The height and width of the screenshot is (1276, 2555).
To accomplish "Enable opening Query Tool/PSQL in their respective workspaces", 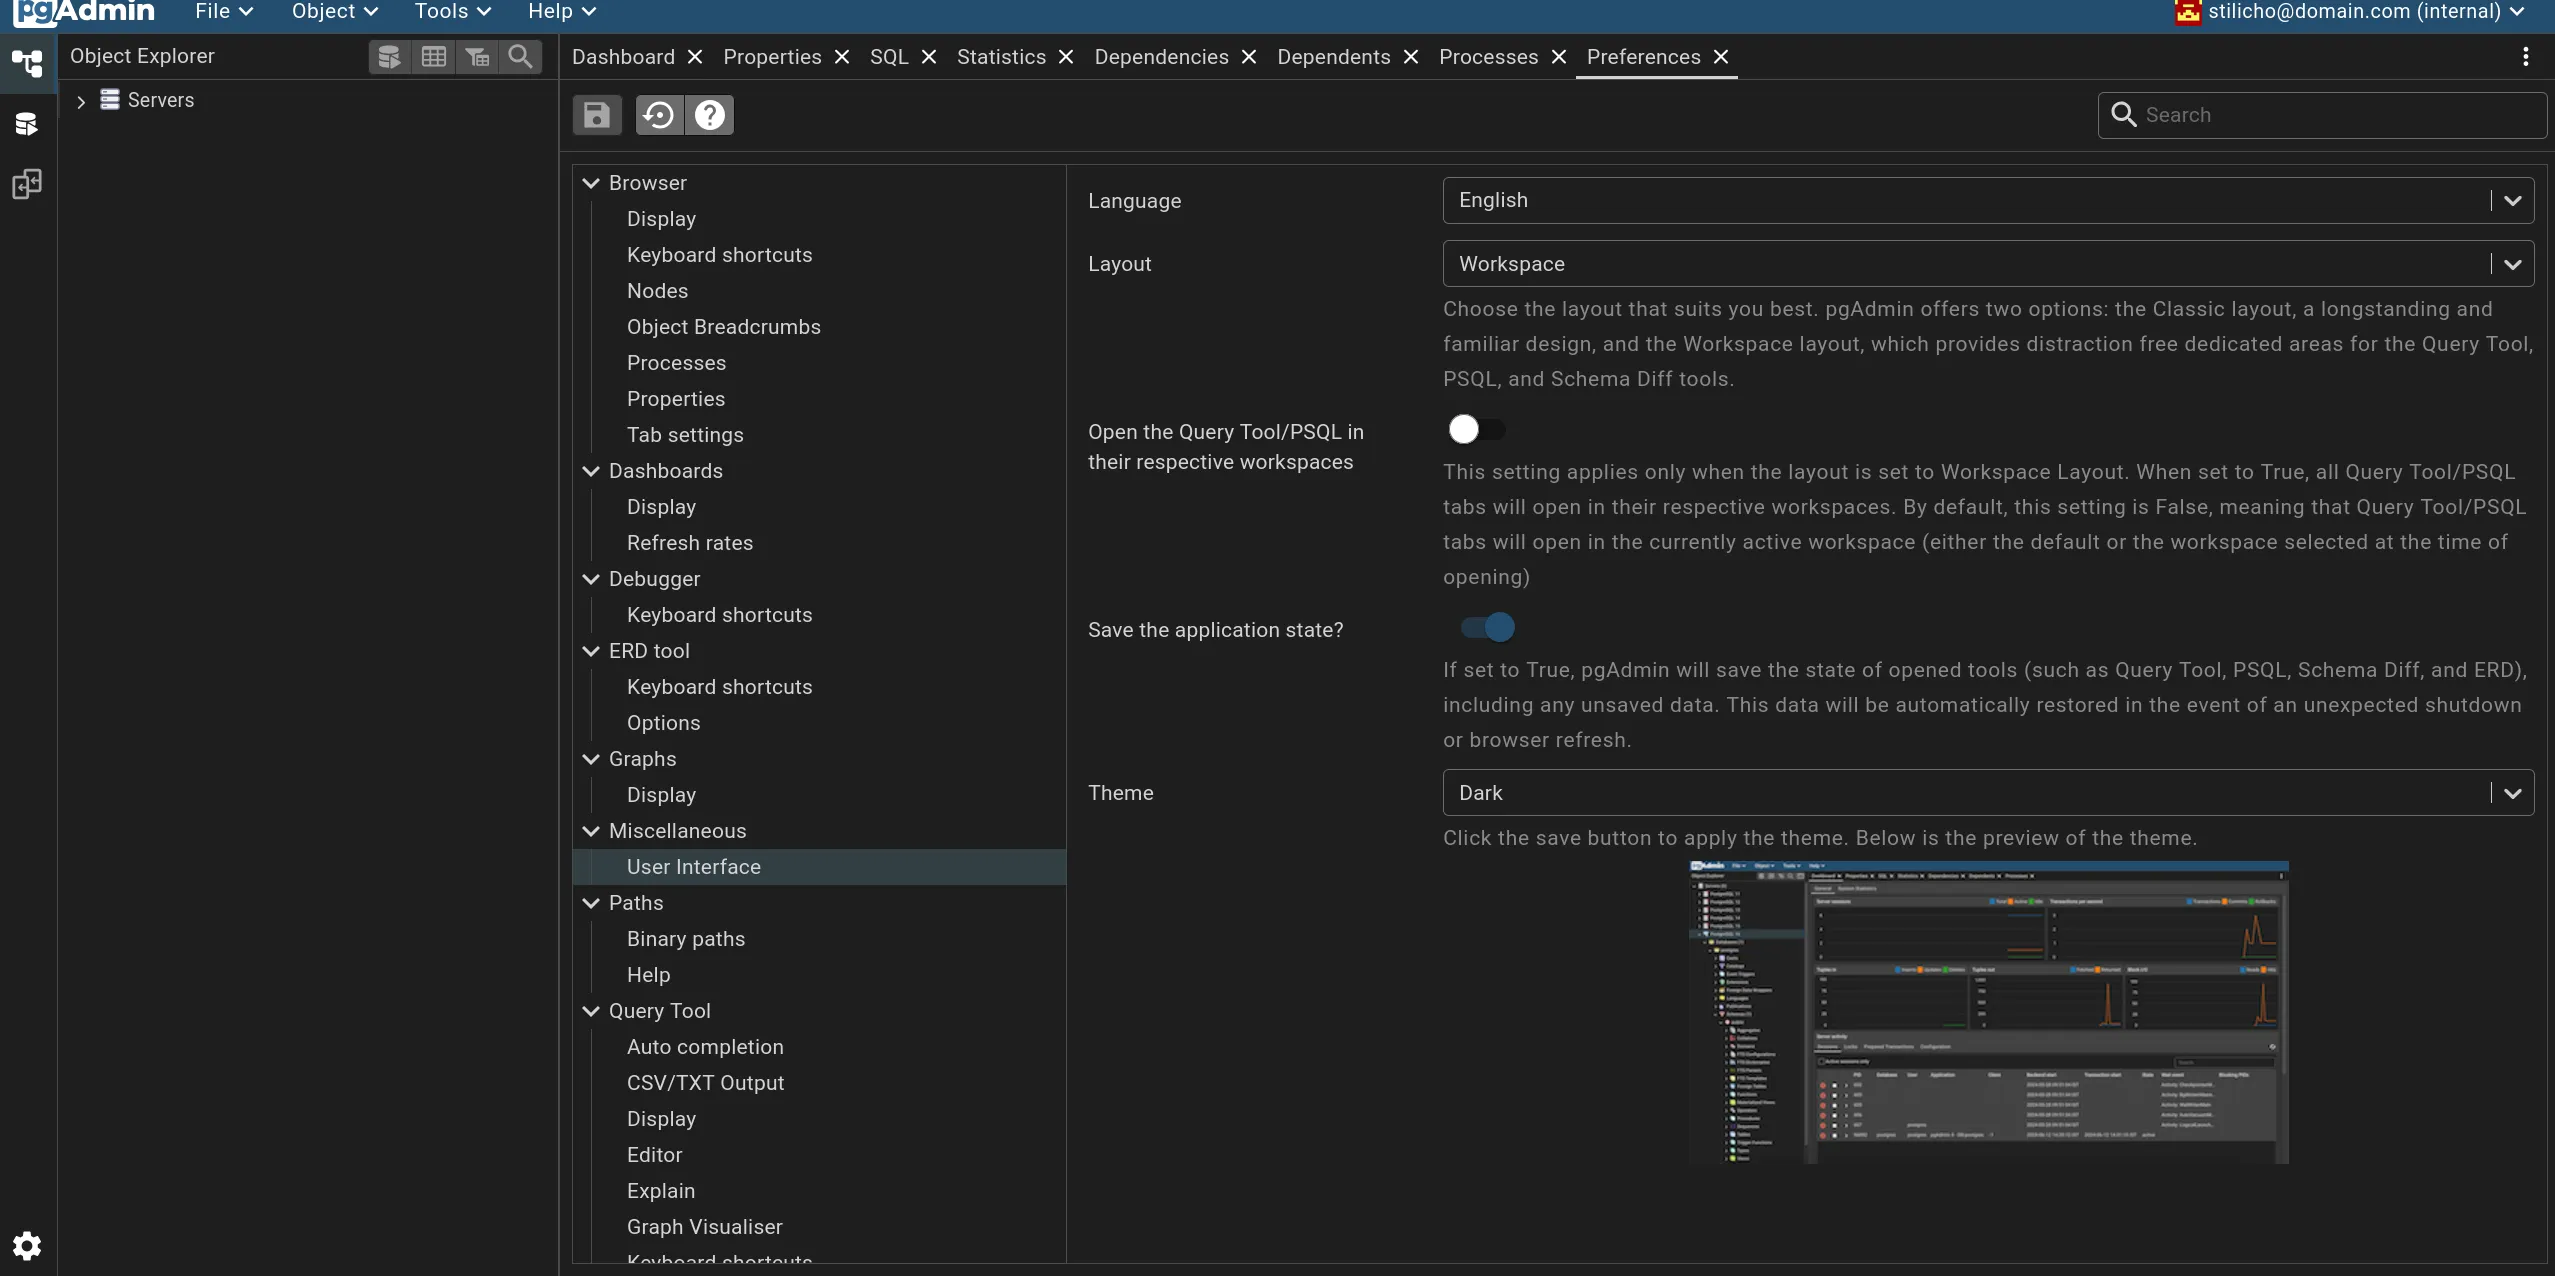I will coord(1476,430).
